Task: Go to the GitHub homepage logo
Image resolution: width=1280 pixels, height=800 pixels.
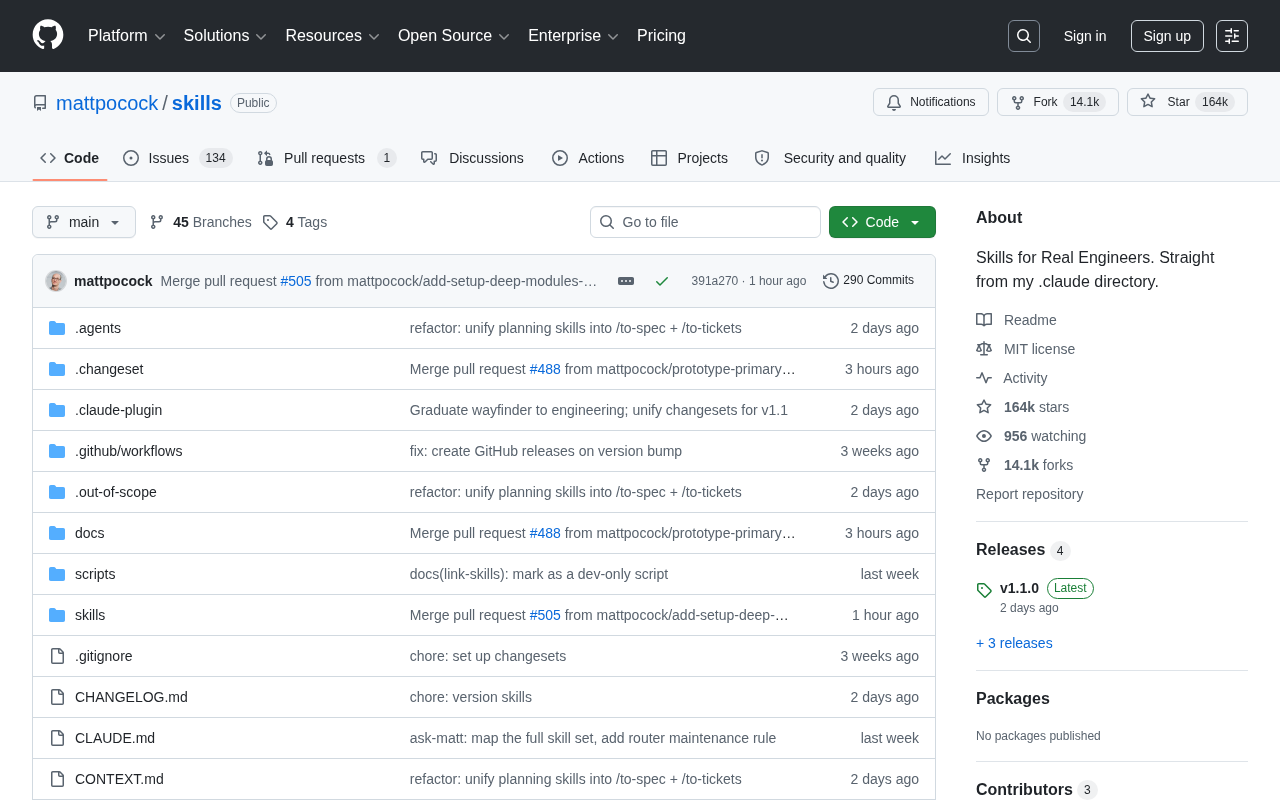Action: (48, 35)
